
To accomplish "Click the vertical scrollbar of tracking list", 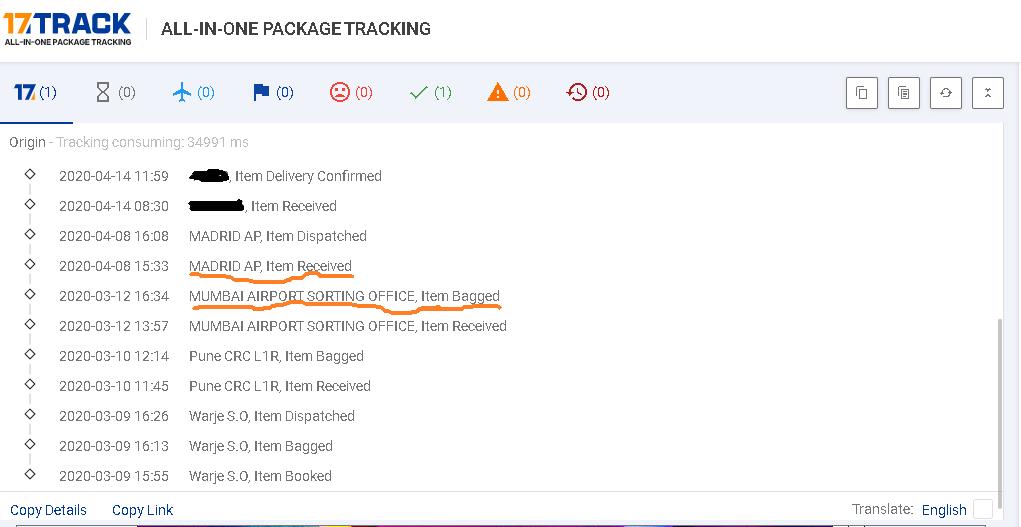I will (x=1000, y=404).
